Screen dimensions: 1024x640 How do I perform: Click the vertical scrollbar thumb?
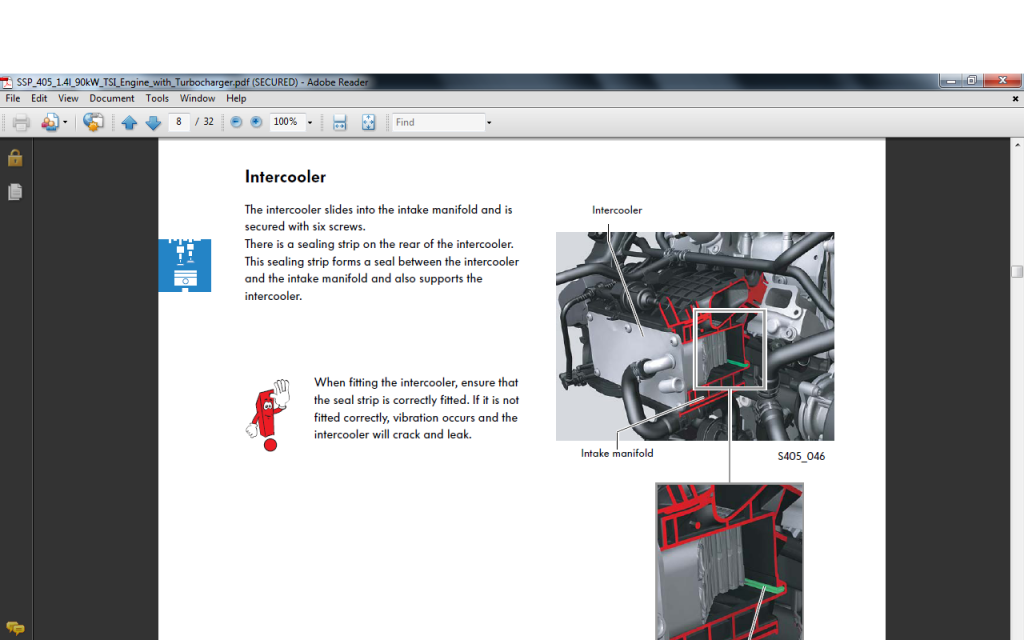(1017, 271)
